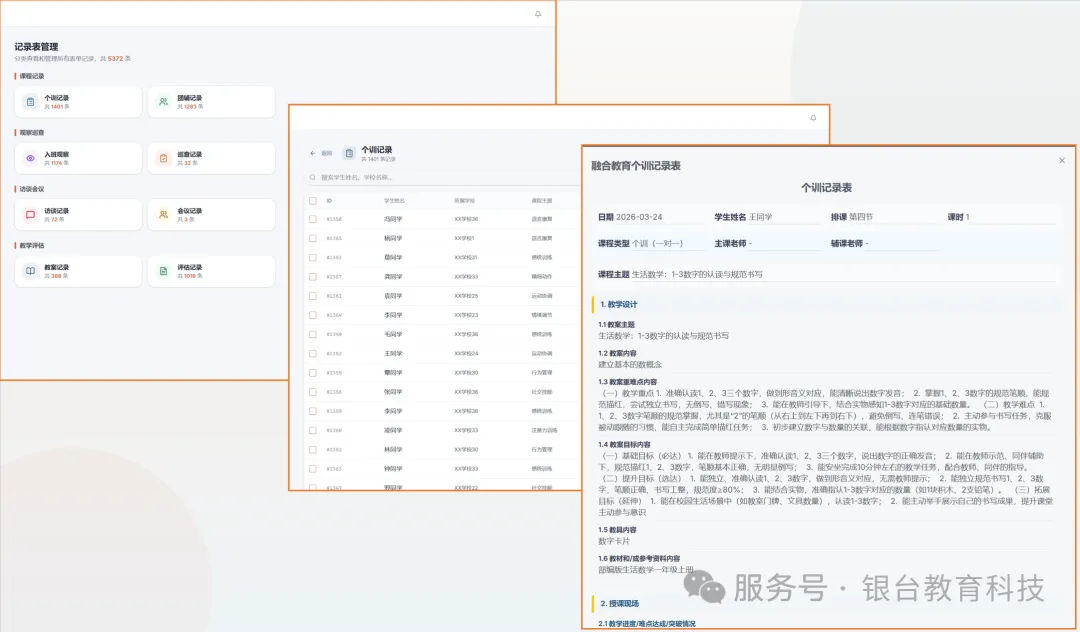
Task: Open the 团辅记录 group icon
Action: point(163,102)
